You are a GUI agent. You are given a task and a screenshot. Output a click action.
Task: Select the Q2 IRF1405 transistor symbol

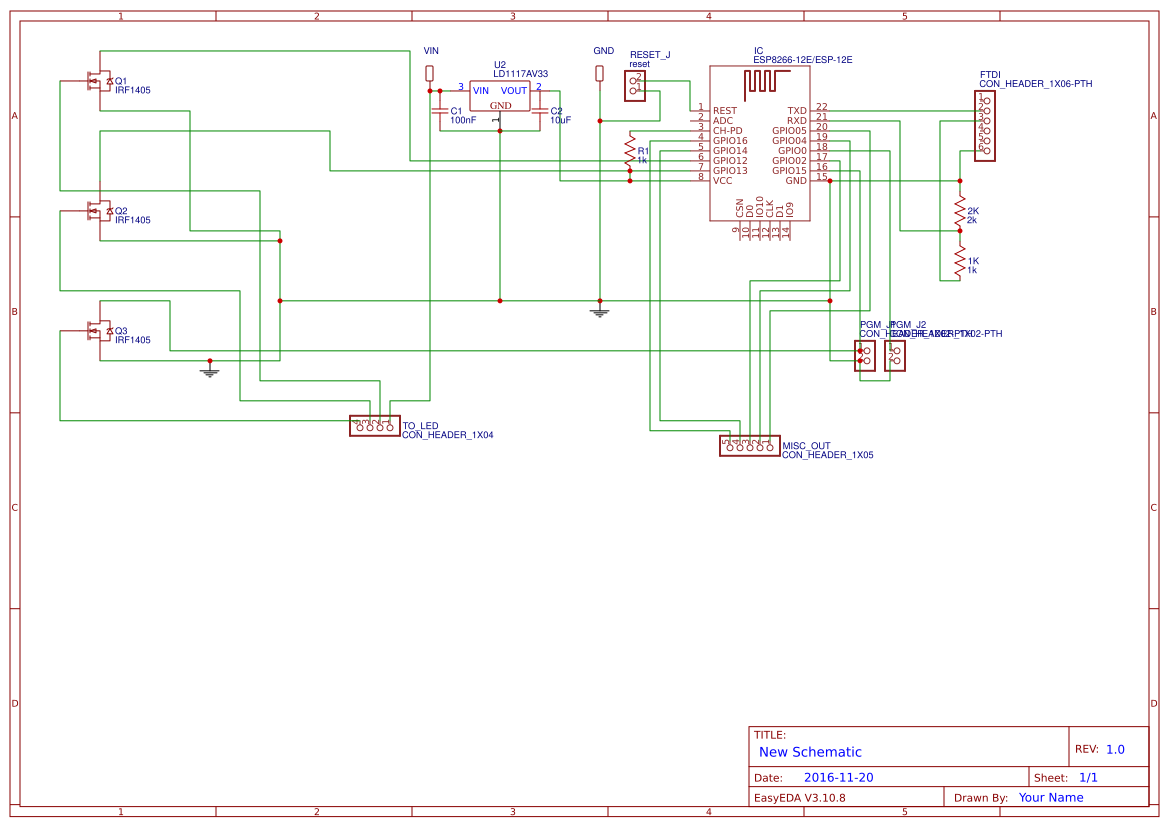coord(98,212)
